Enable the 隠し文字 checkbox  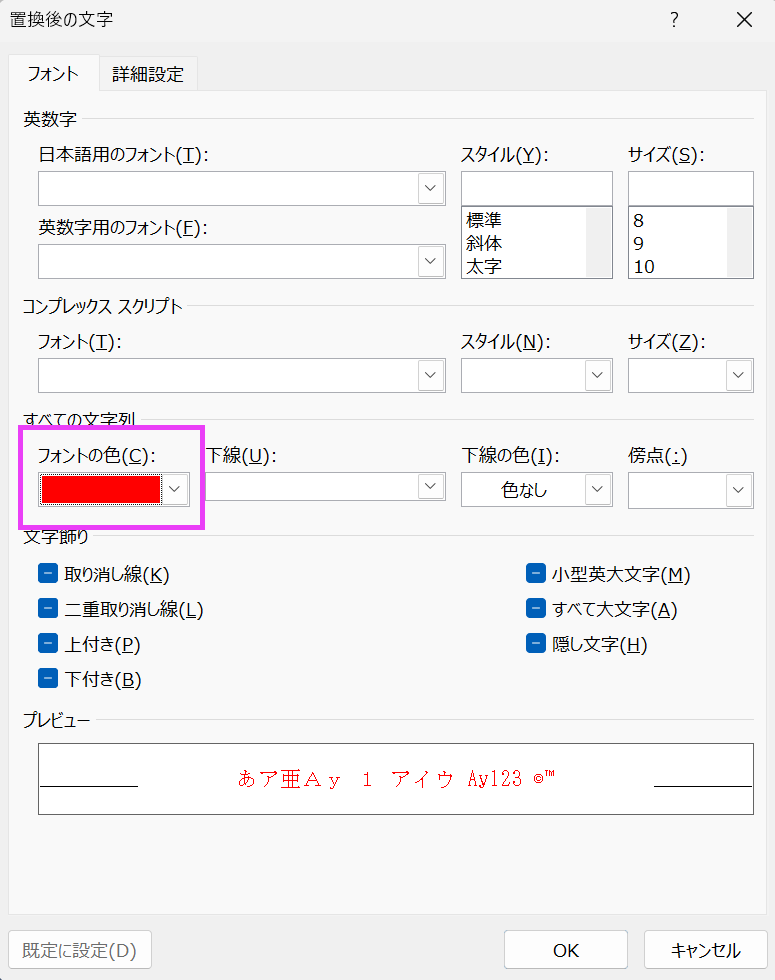tap(536, 644)
